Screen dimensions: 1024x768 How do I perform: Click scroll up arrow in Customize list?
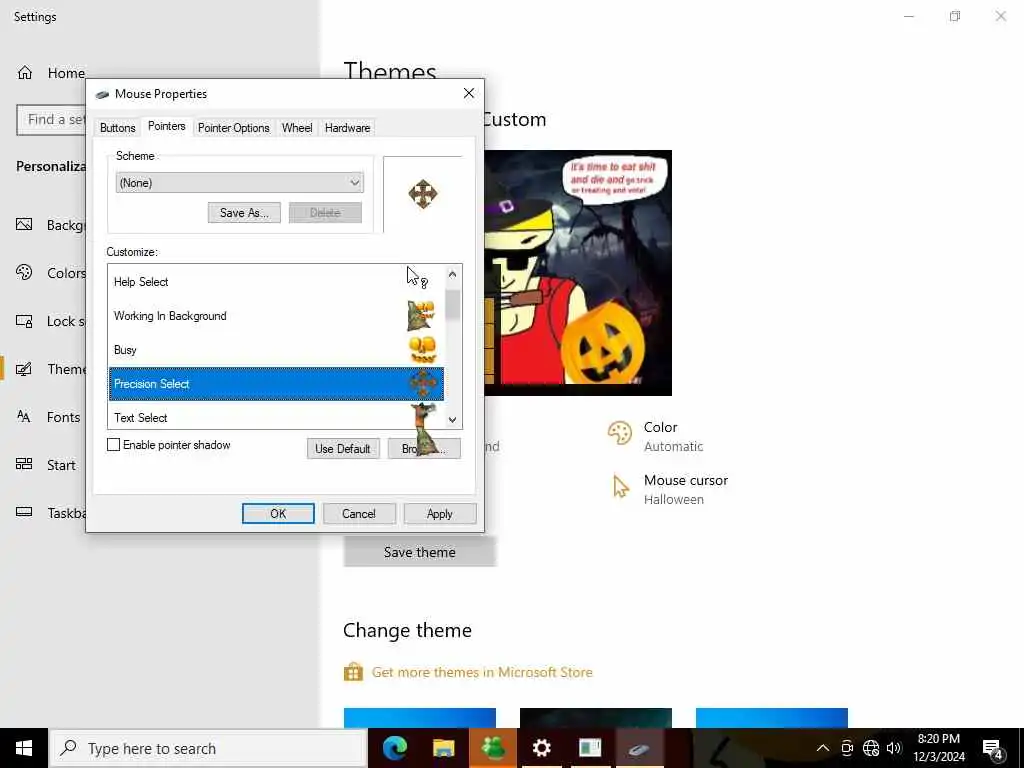coord(453,275)
